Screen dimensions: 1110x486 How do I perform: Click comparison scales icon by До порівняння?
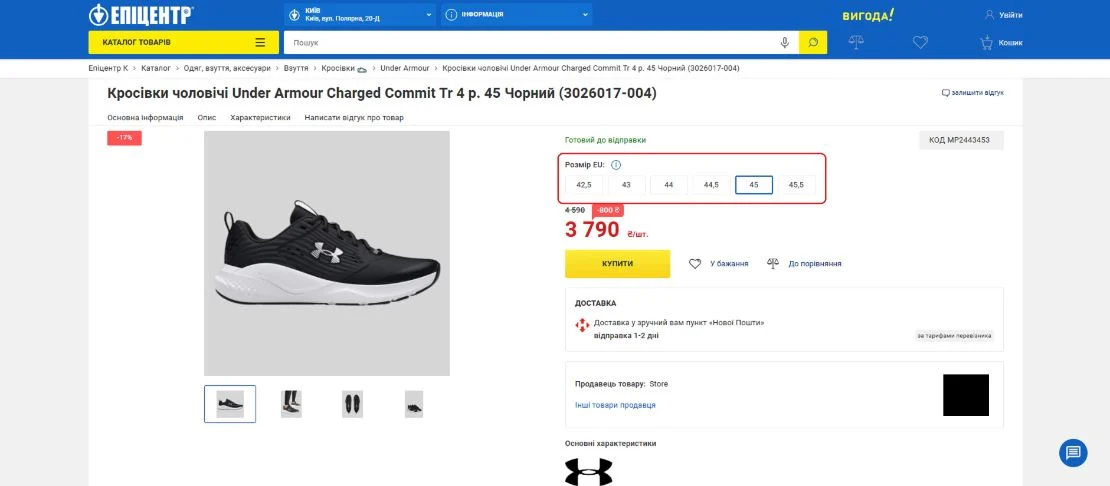pyautogui.click(x=773, y=263)
